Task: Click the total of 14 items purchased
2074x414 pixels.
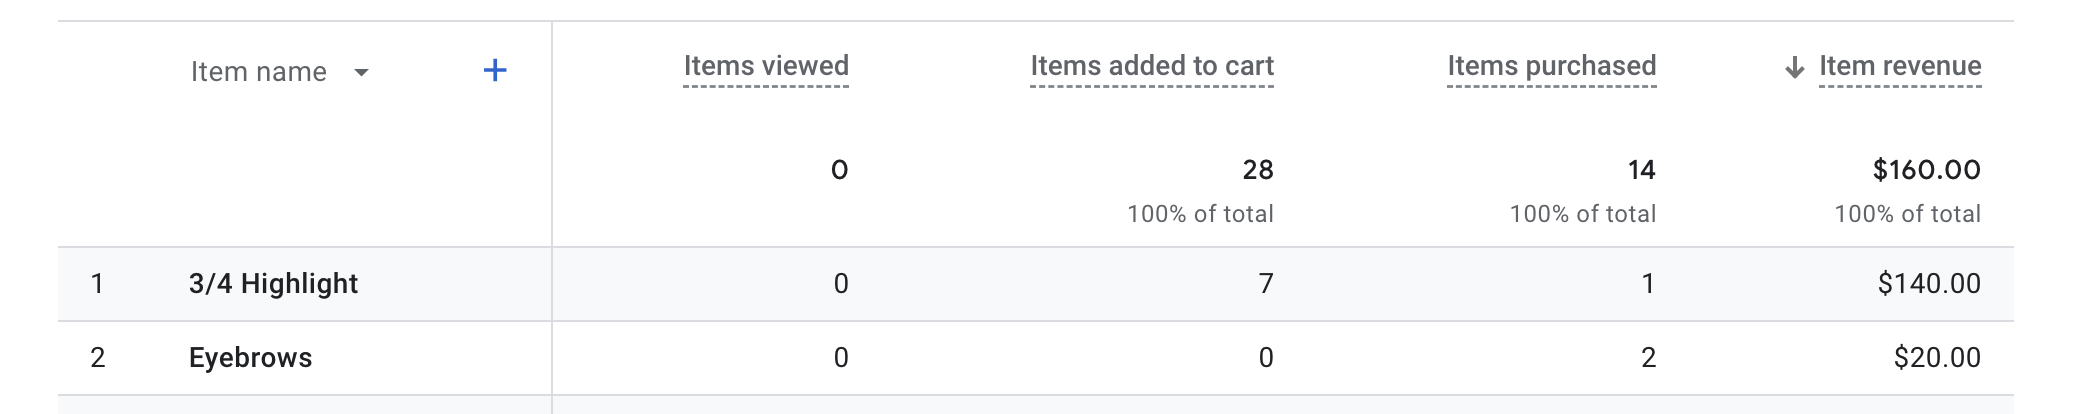Action: 1641,170
